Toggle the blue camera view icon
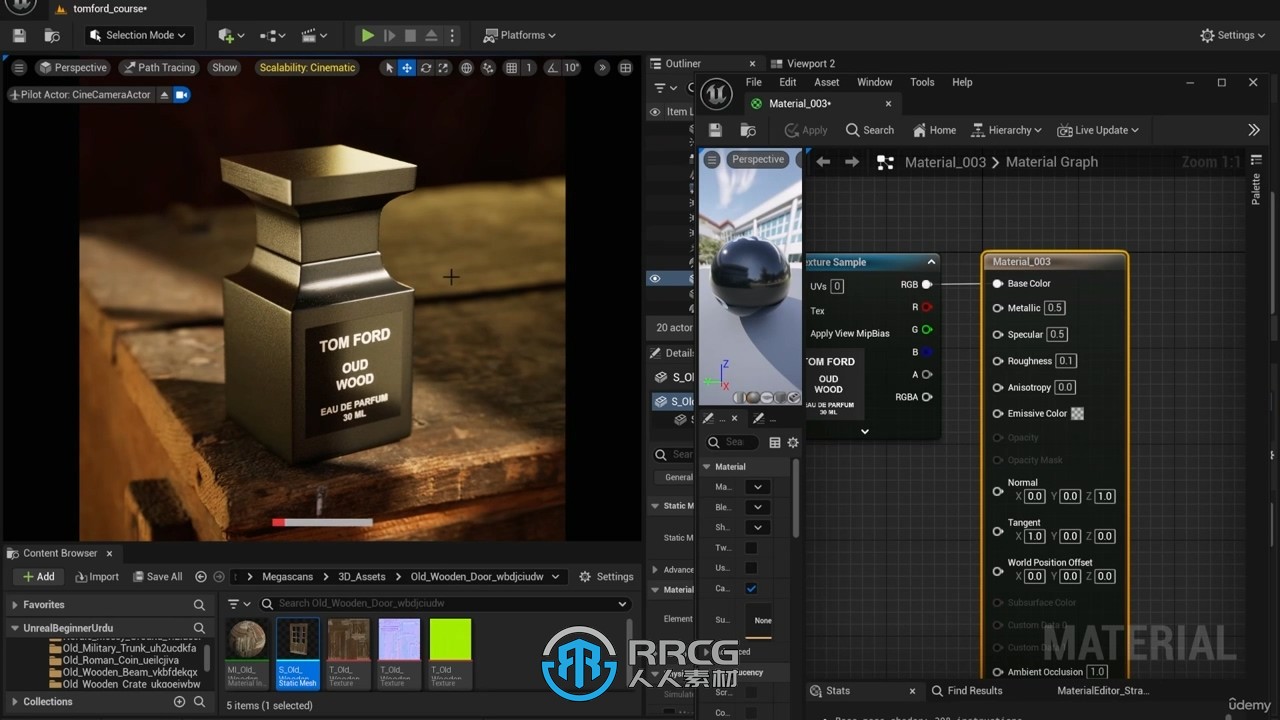 tap(182, 95)
